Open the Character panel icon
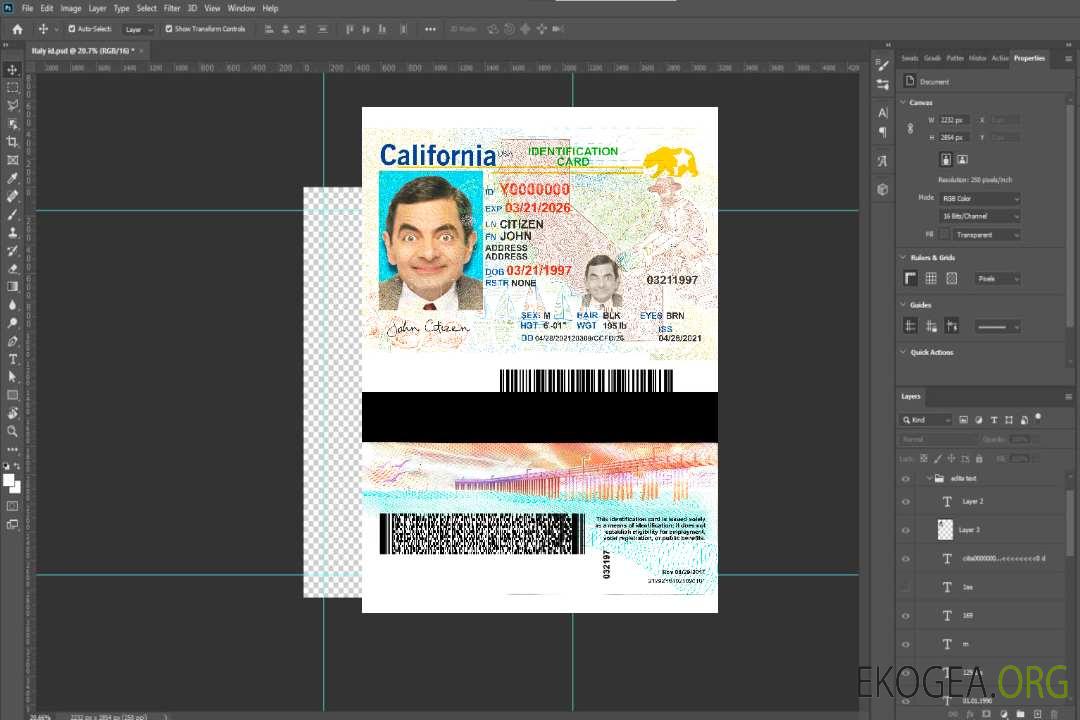 coord(883,112)
